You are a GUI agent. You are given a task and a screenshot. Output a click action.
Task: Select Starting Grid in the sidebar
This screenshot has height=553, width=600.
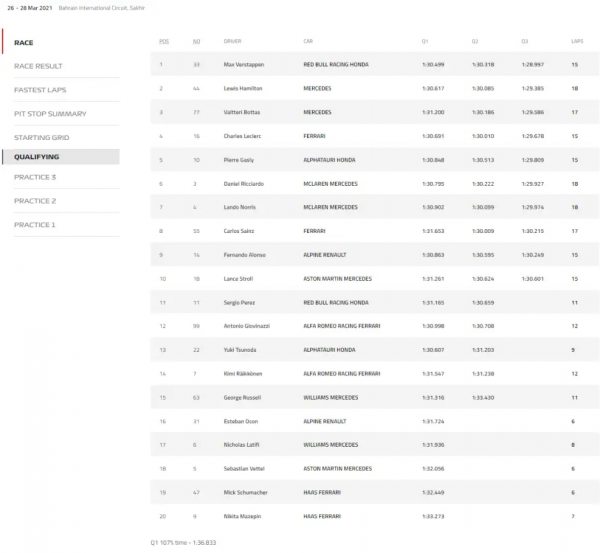42,137
